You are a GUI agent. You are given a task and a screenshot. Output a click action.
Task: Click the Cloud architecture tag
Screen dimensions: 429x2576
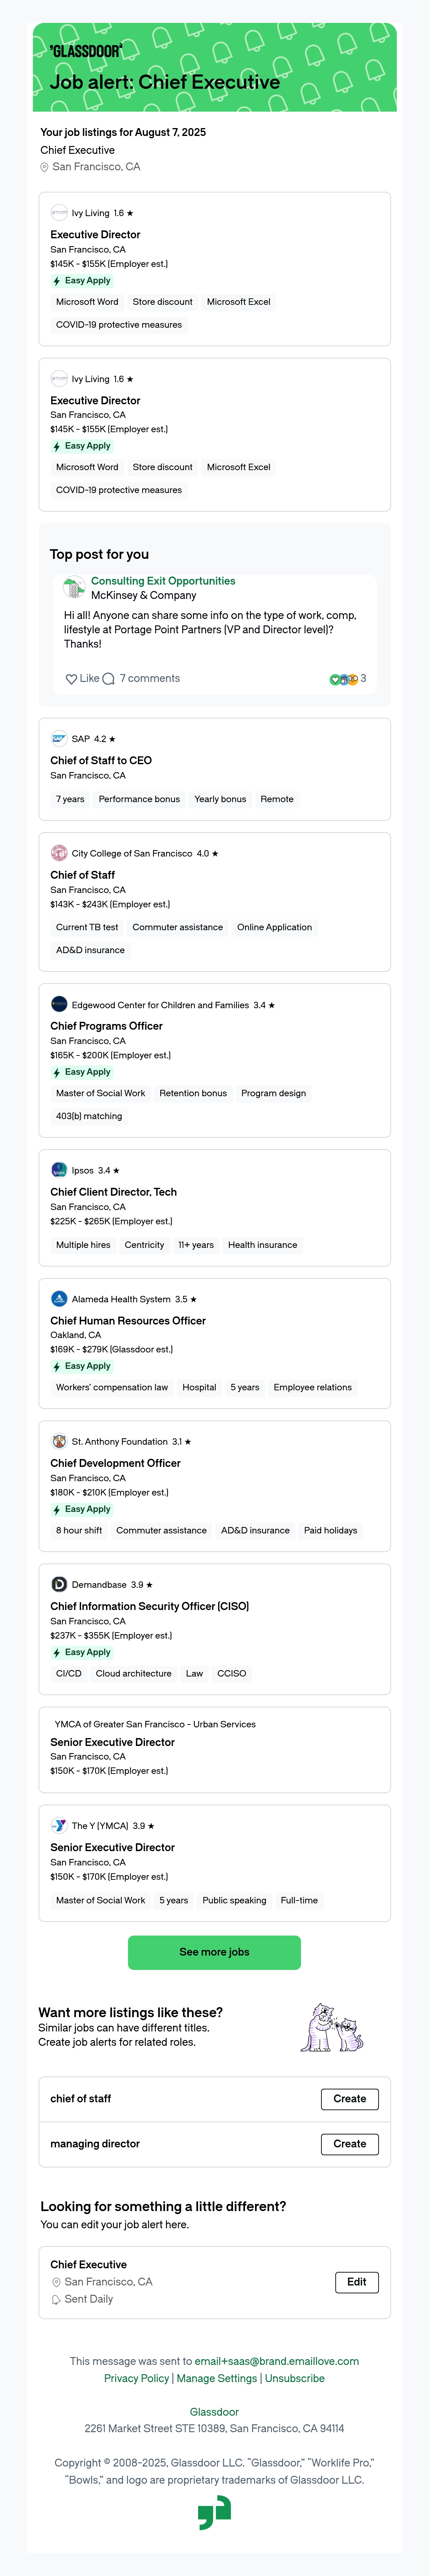pos(134,1674)
